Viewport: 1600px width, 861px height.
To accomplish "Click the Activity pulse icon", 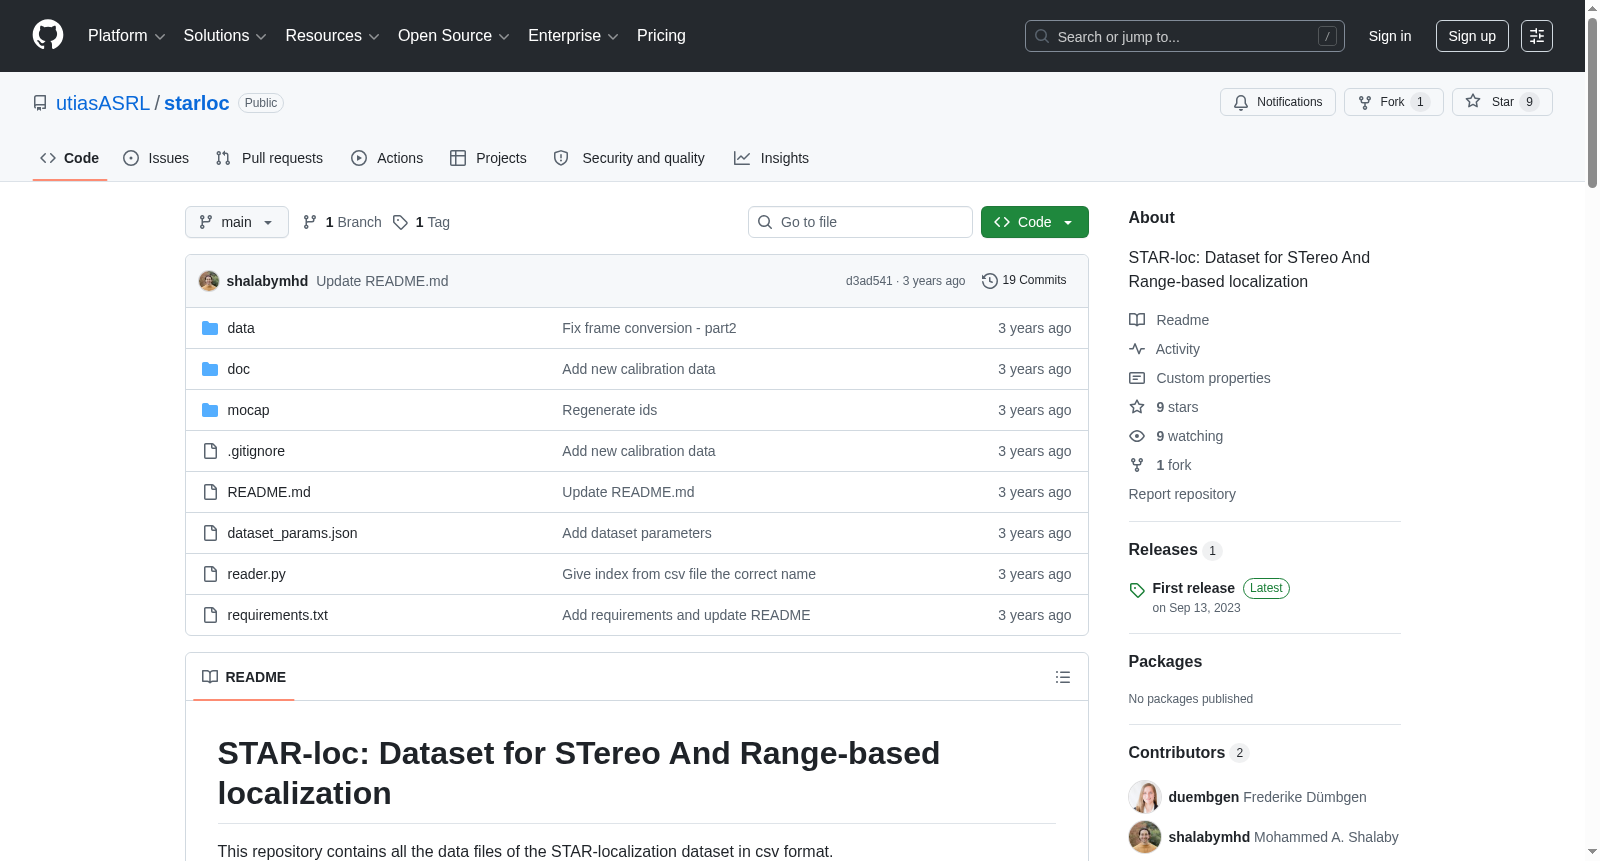I will (1137, 349).
